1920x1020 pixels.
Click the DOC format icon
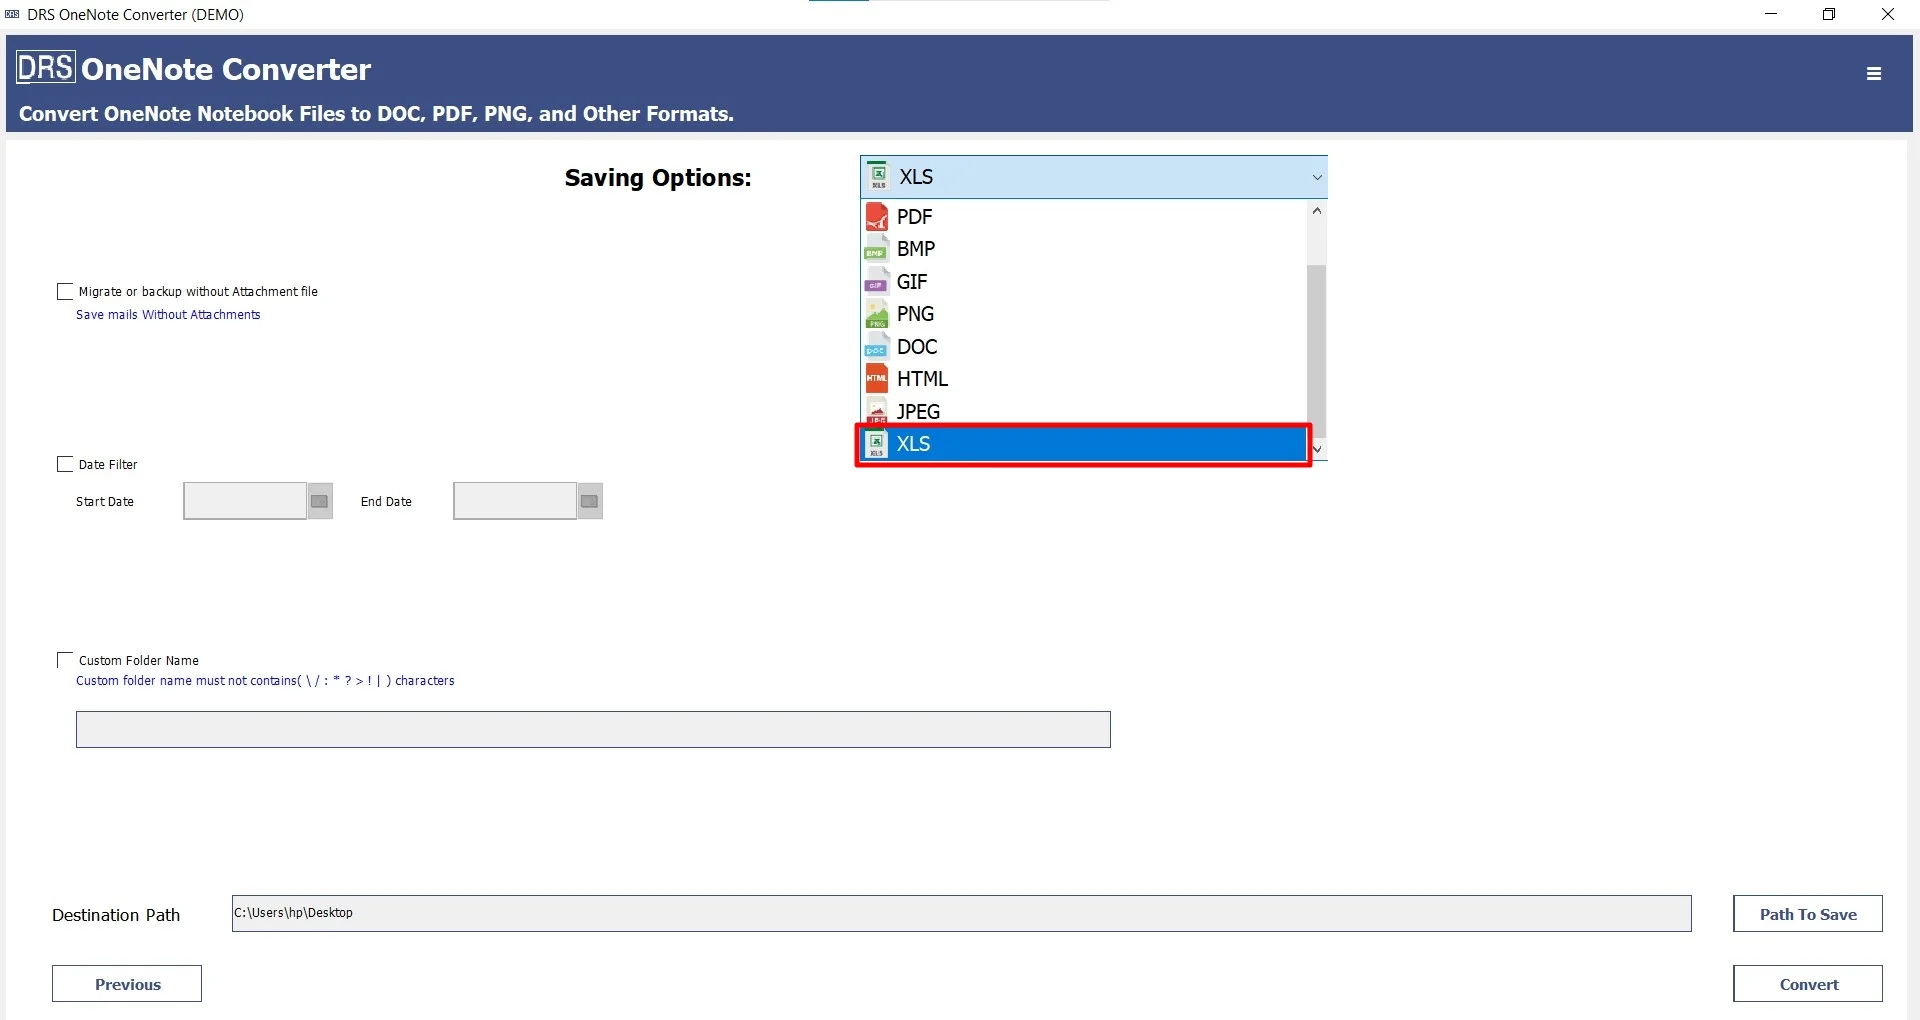pyautogui.click(x=877, y=347)
